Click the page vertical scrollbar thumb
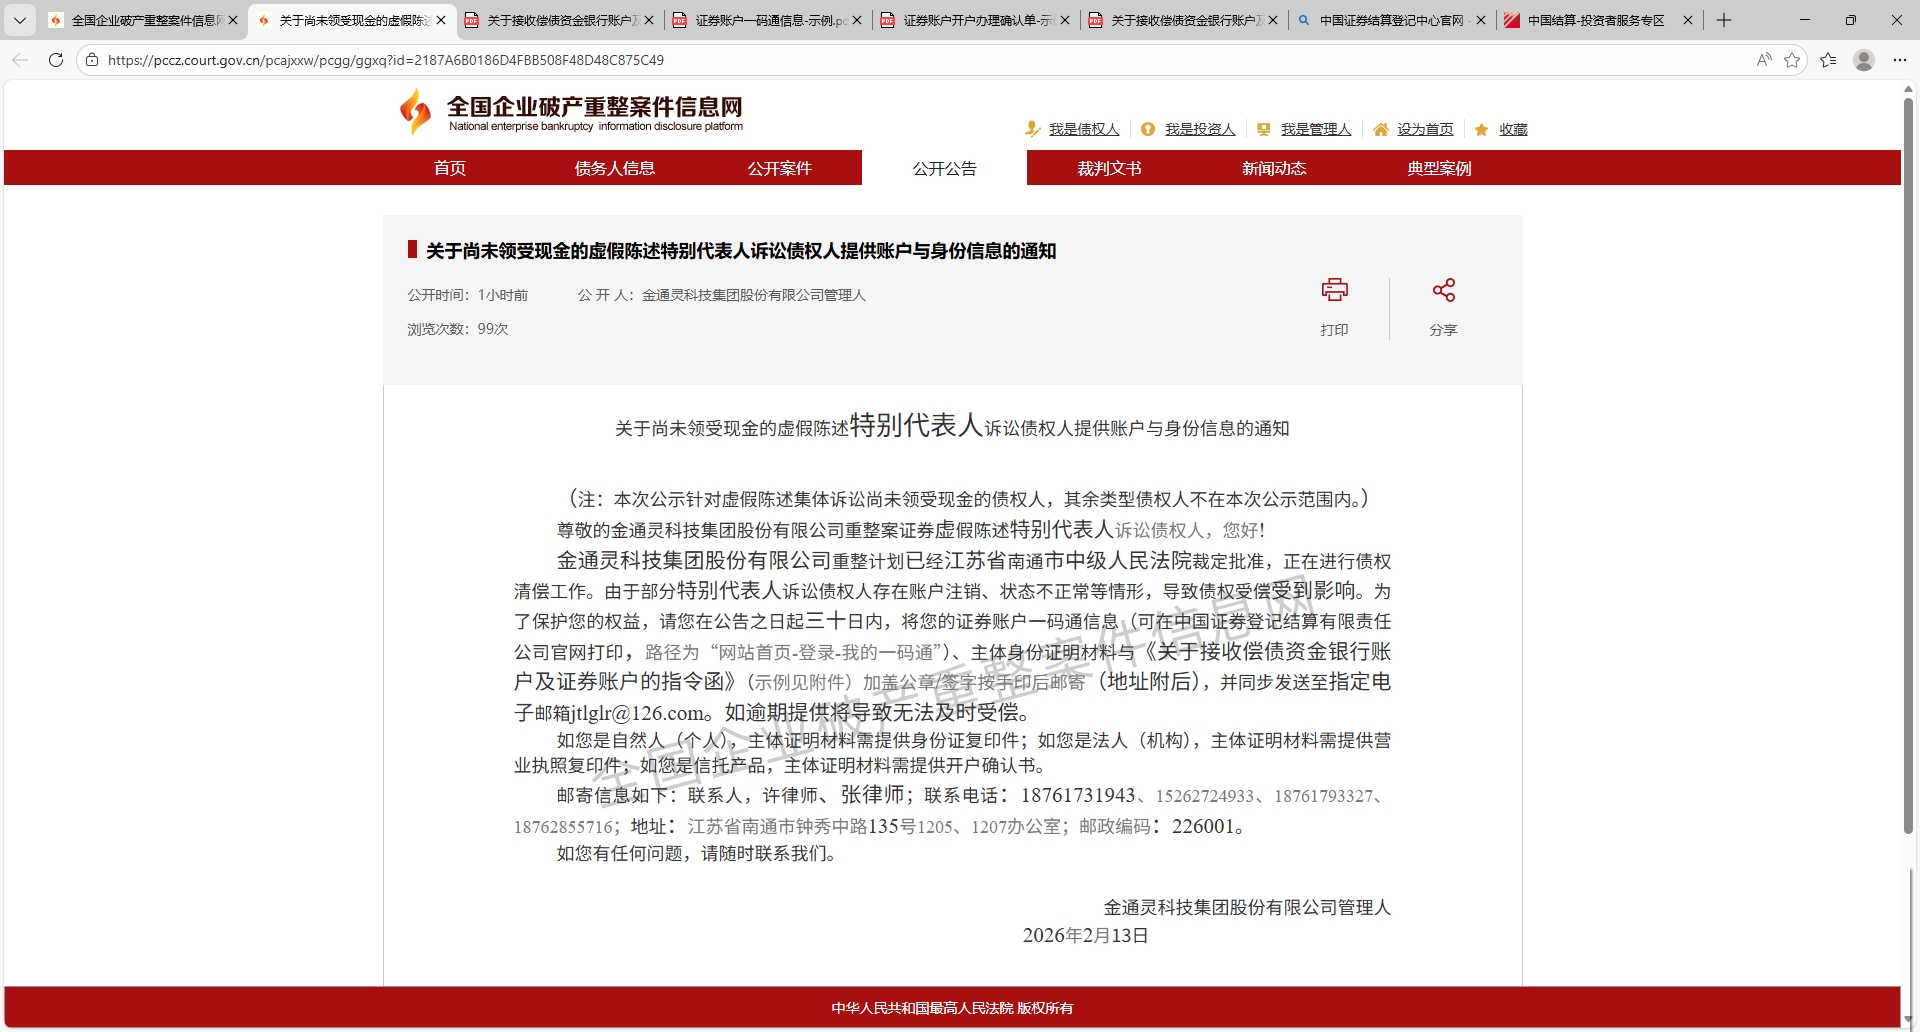The width and height of the screenshot is (1920, 1032). point(1908,465)
